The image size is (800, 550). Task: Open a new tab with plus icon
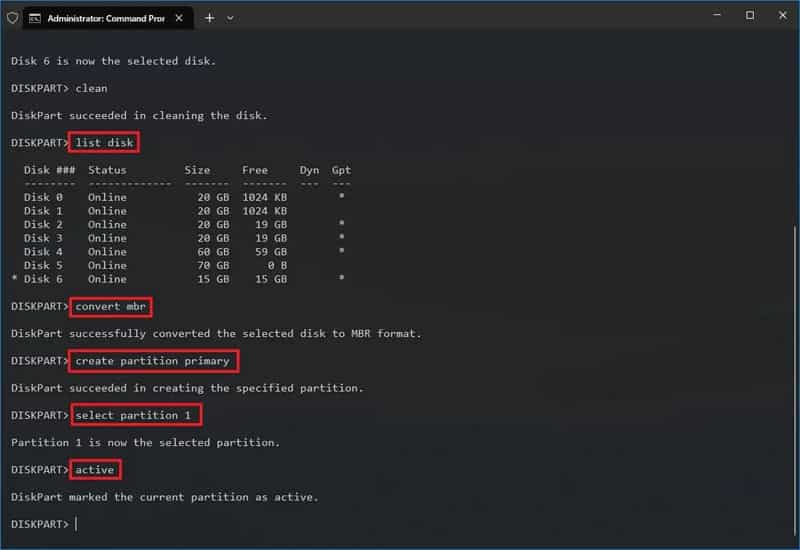coord(209,17)
